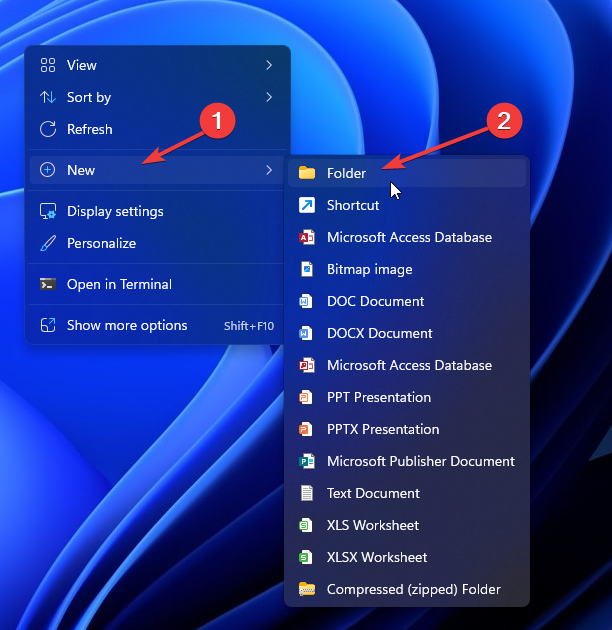The height and width of the screenshot is (630, 612).
Task: Click the Shift+F10 shortcut hint
Action: point(249,325)
